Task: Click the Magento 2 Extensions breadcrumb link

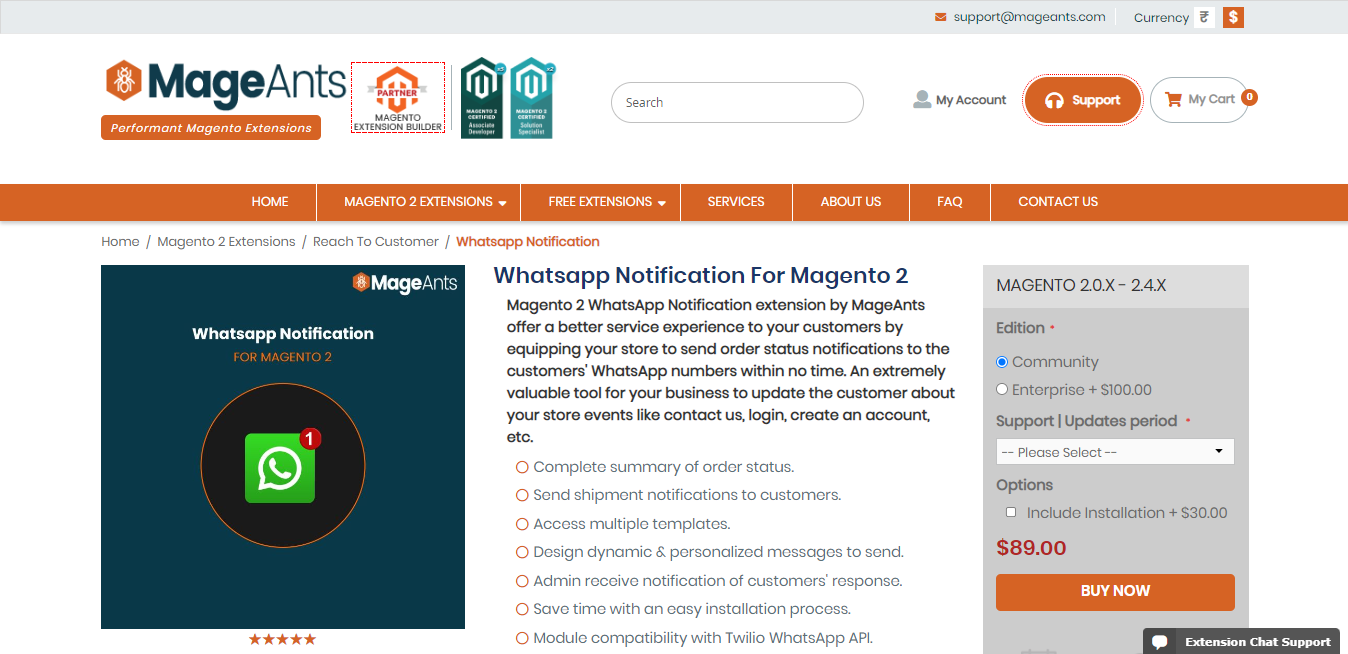Action: click(x=226, y=242)
